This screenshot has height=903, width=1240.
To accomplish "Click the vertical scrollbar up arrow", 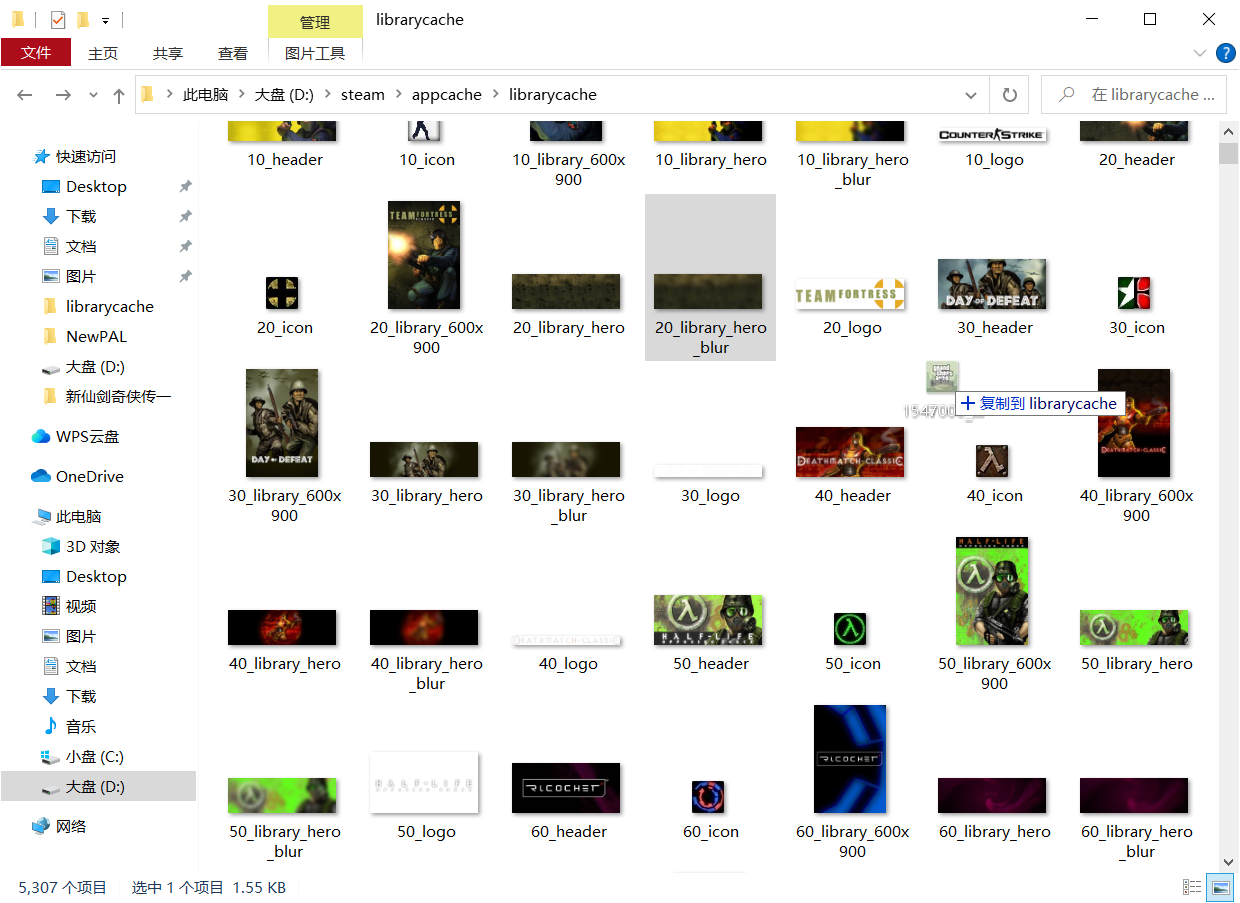I will [x=1229, y=131].
